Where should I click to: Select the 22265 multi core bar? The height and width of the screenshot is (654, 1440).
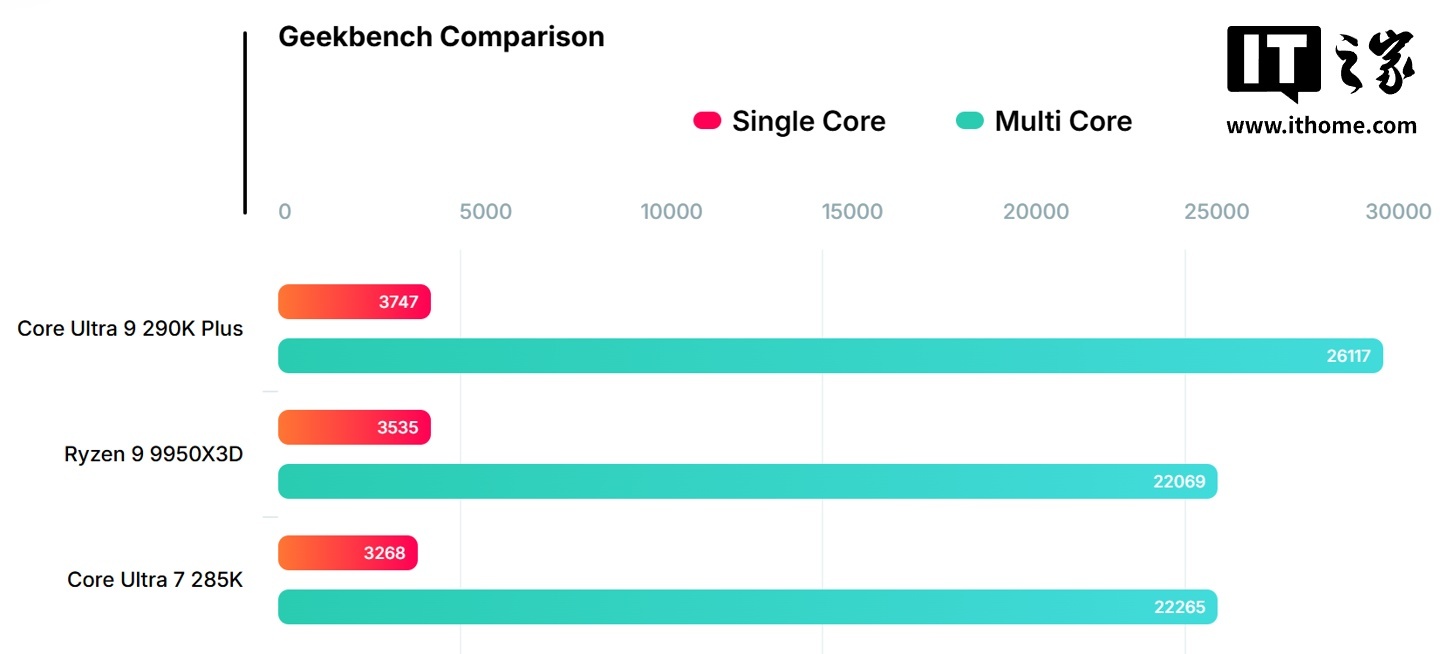pos(747,608)
